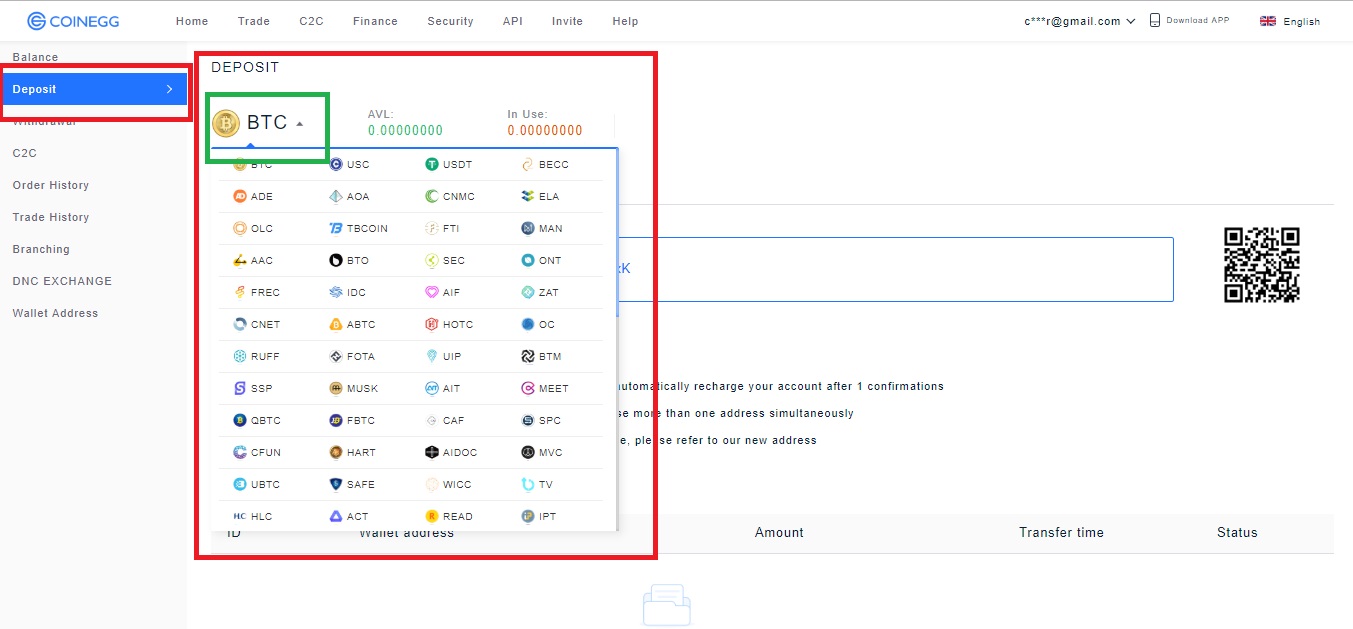The image size is (1353, 629).
Task: Click the IDC coin icon
Action: [x=336, y=292]
